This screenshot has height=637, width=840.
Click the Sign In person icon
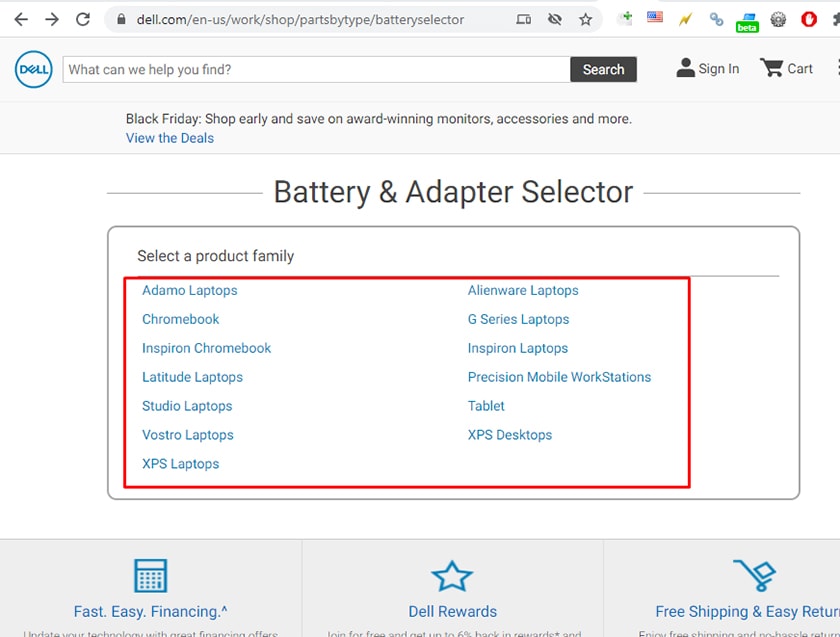(686, 68)
